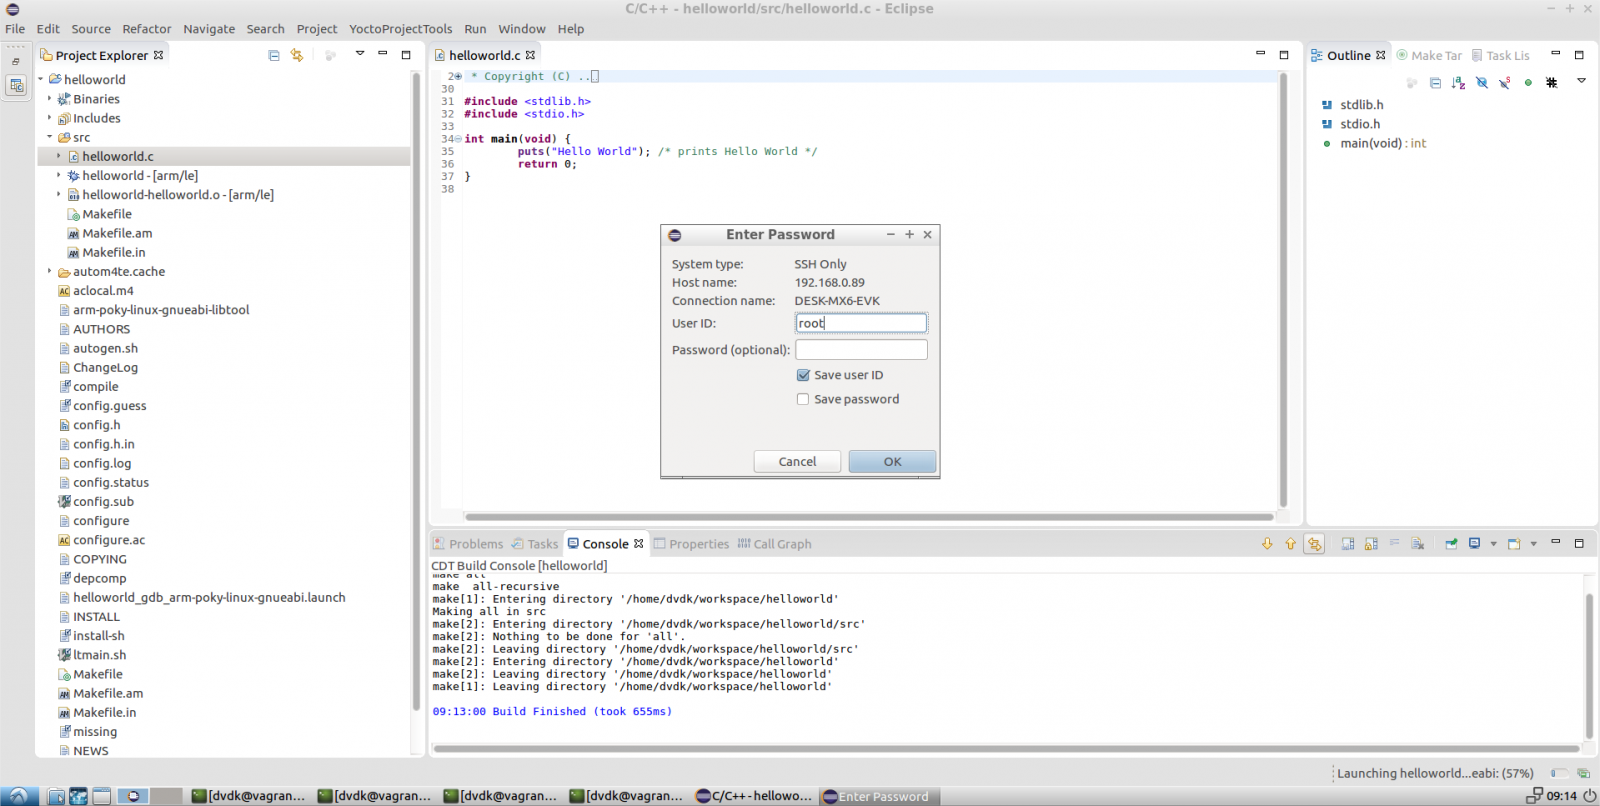The width and height of the screenshot is (1600, 806).
Task: Sort Outline entries alphabetically
Action: (x=1458, y=83)
